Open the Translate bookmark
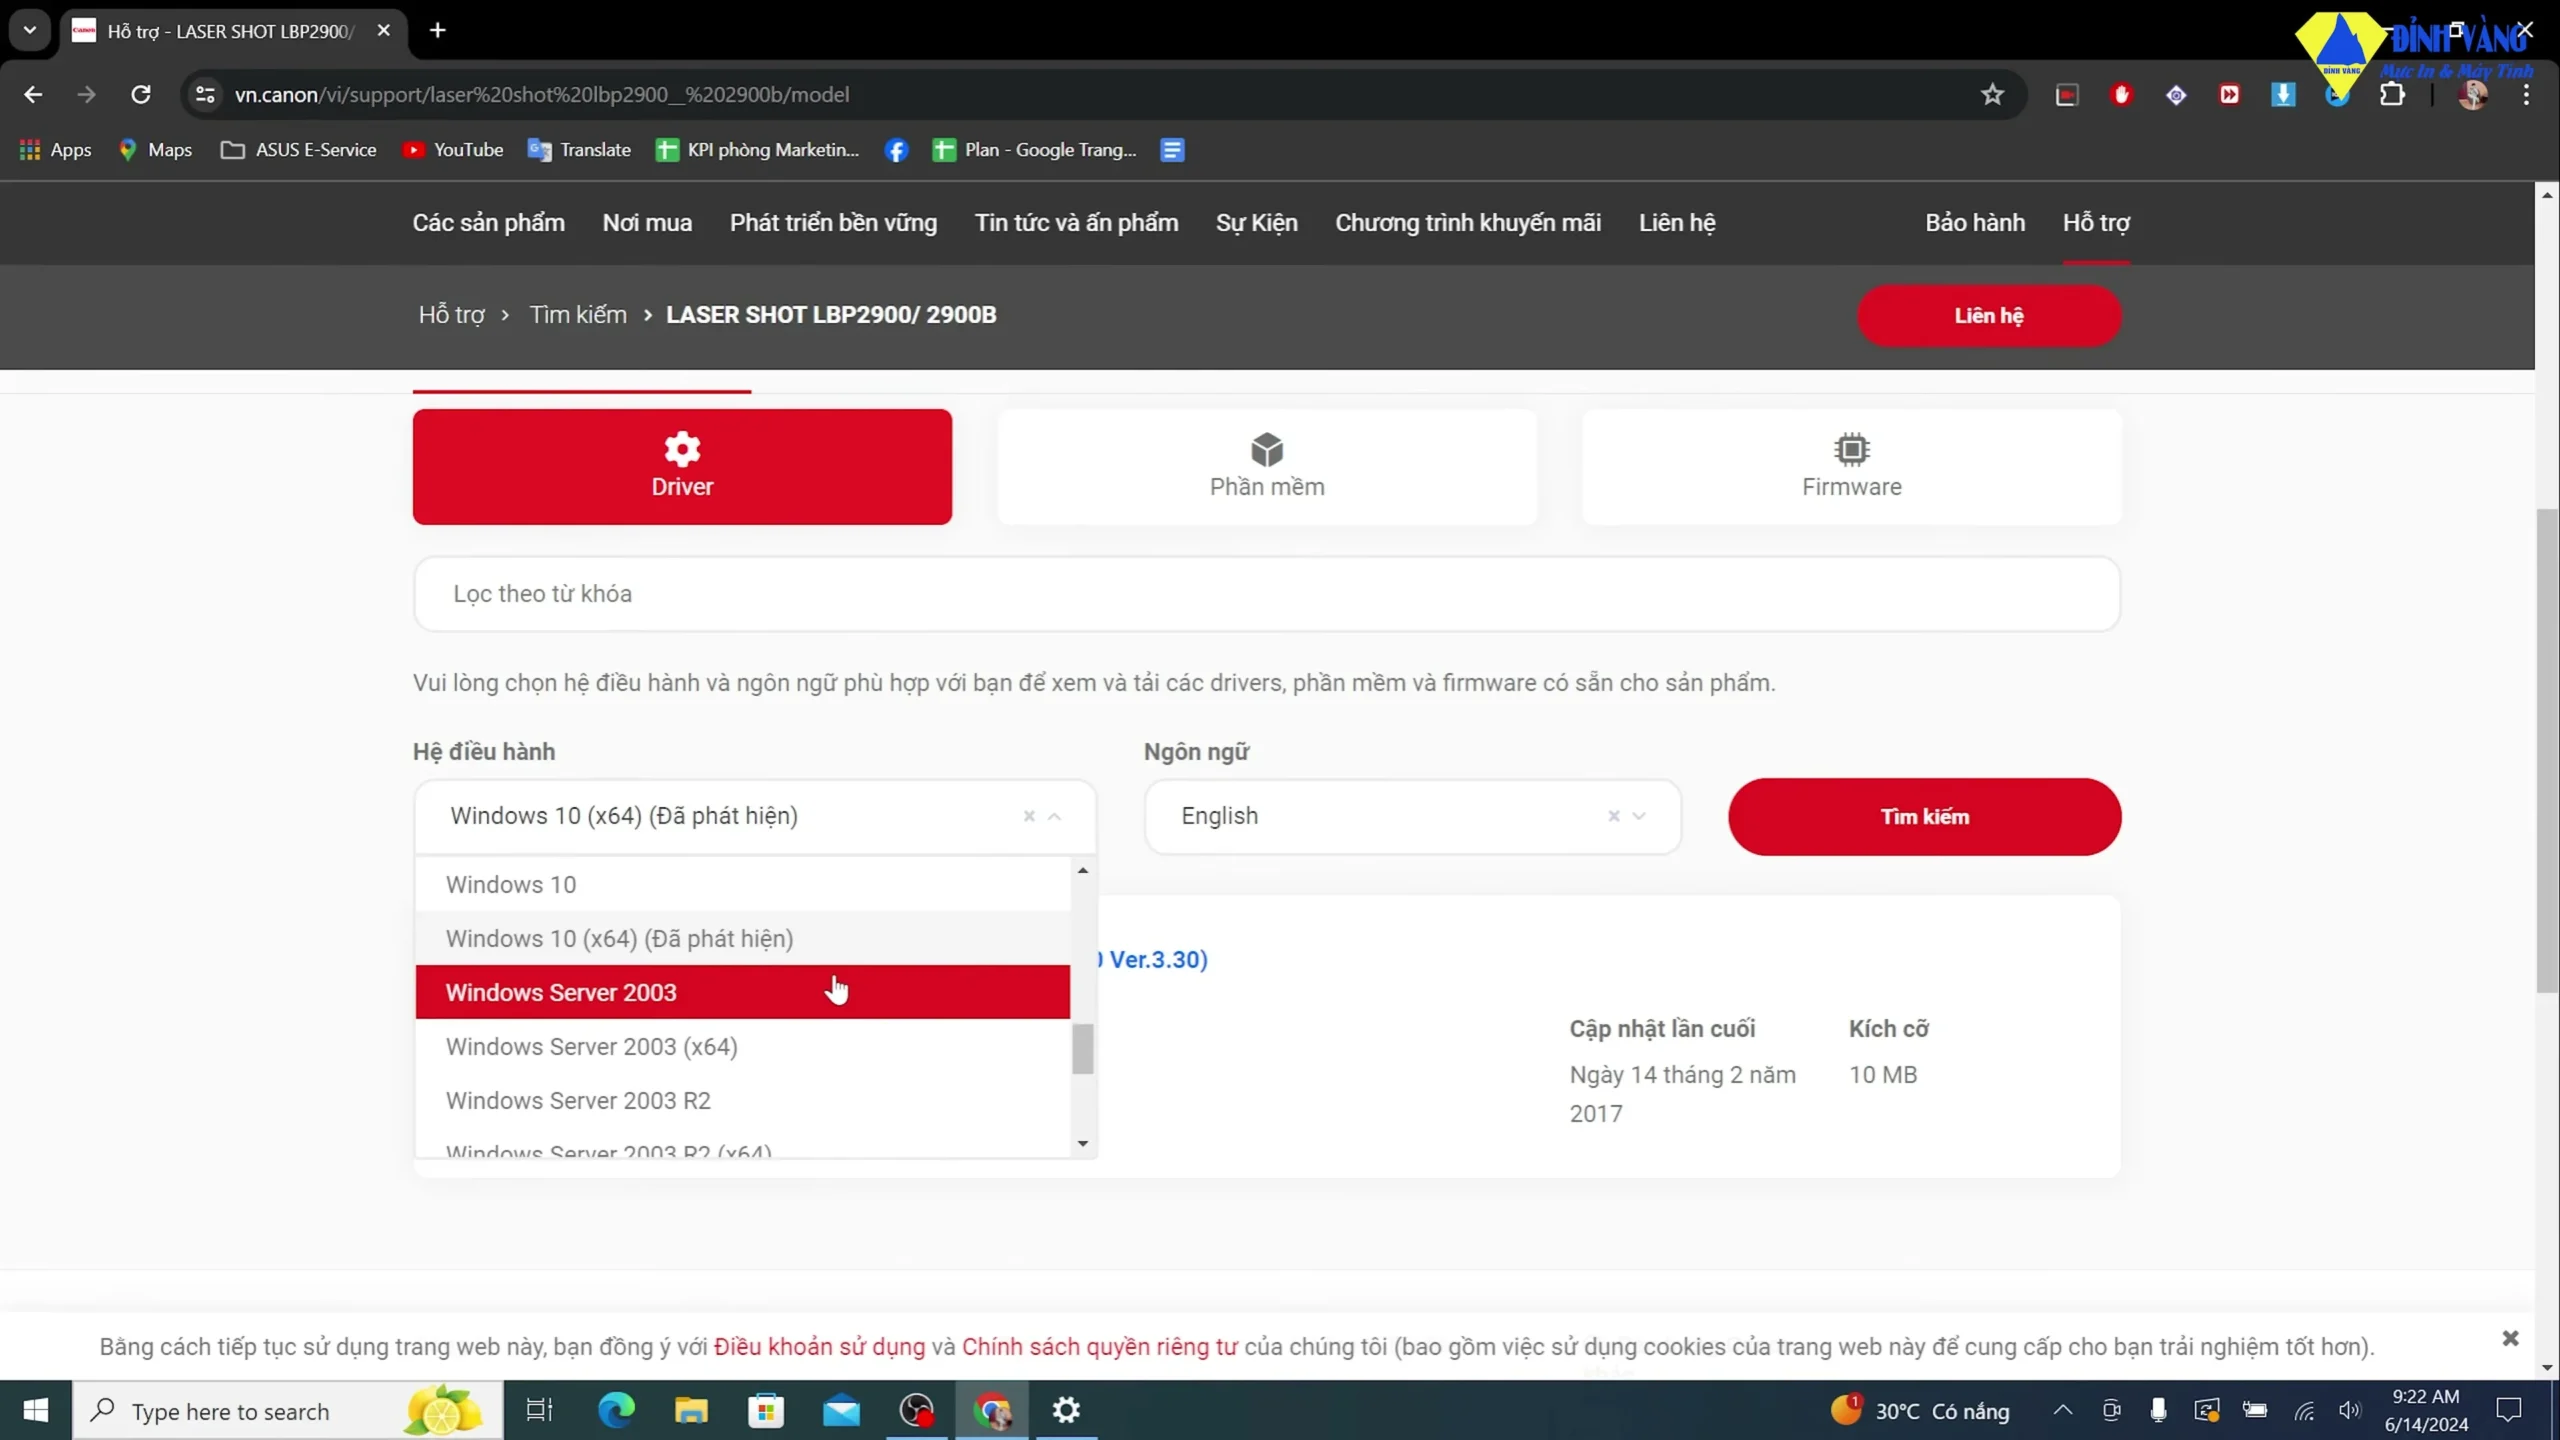The image size is (2560, 1440). point(580,150)
